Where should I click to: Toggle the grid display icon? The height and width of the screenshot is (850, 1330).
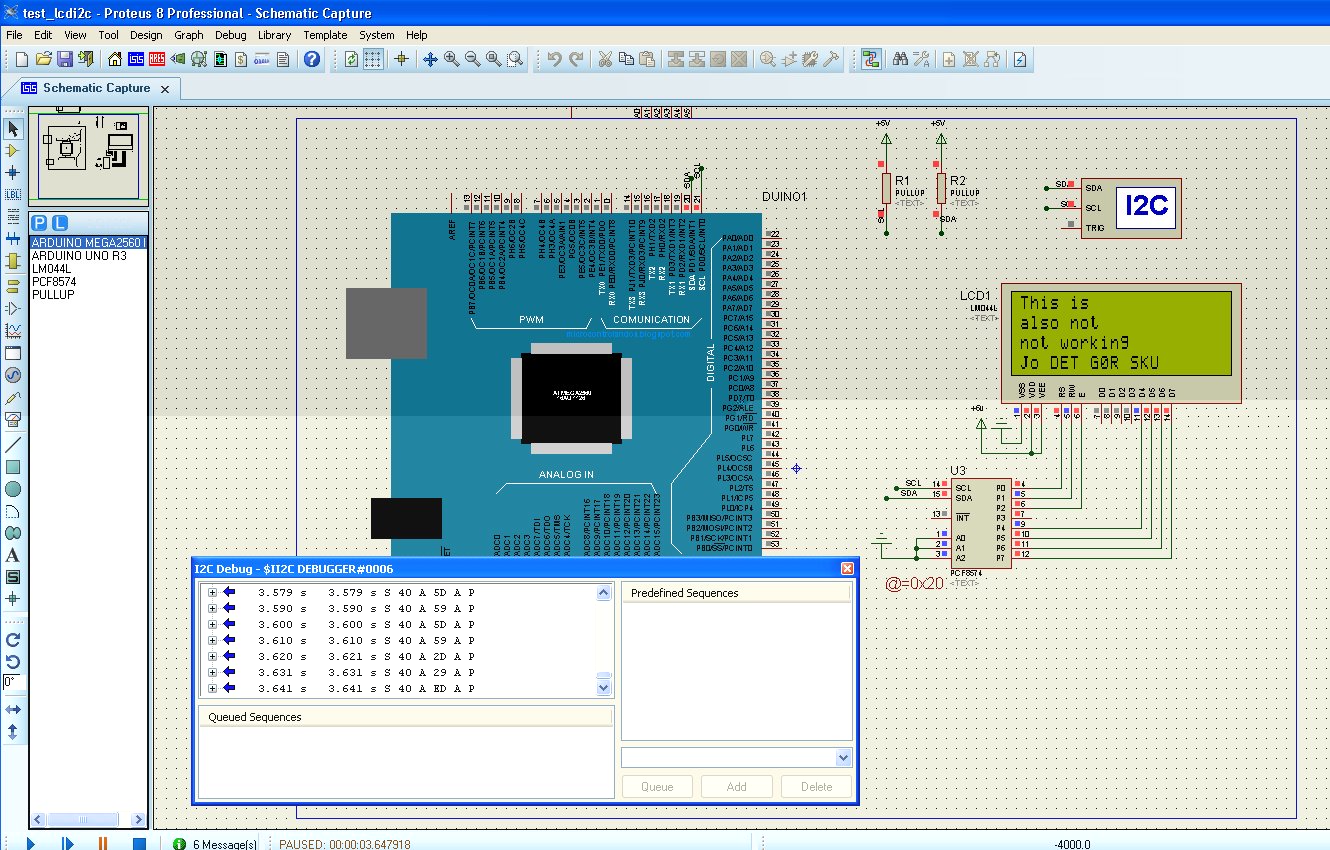coord(373,60)
